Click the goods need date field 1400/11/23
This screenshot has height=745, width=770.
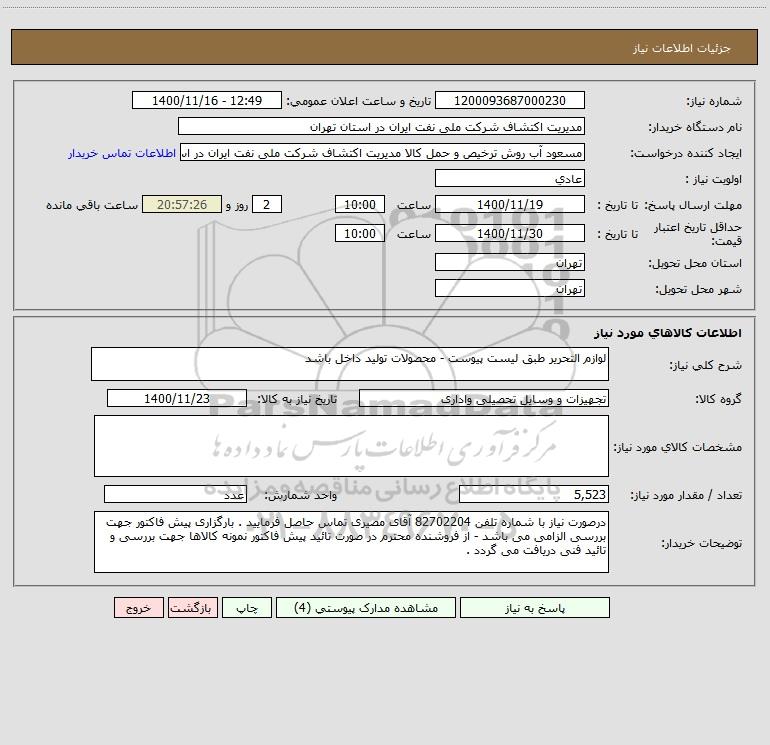pos(177,398)
